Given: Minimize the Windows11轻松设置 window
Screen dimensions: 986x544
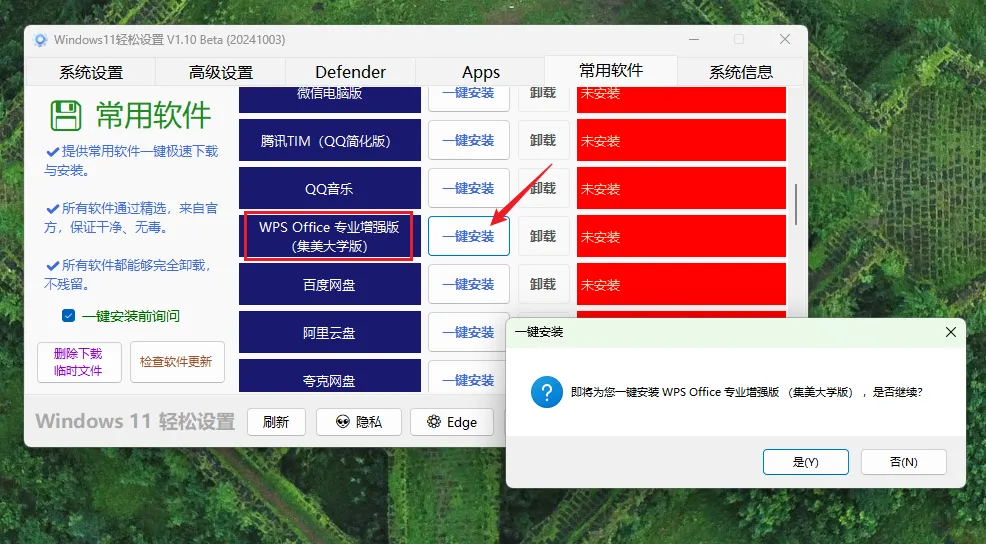Looking at the screenshot, I should (x=694, y=40).
